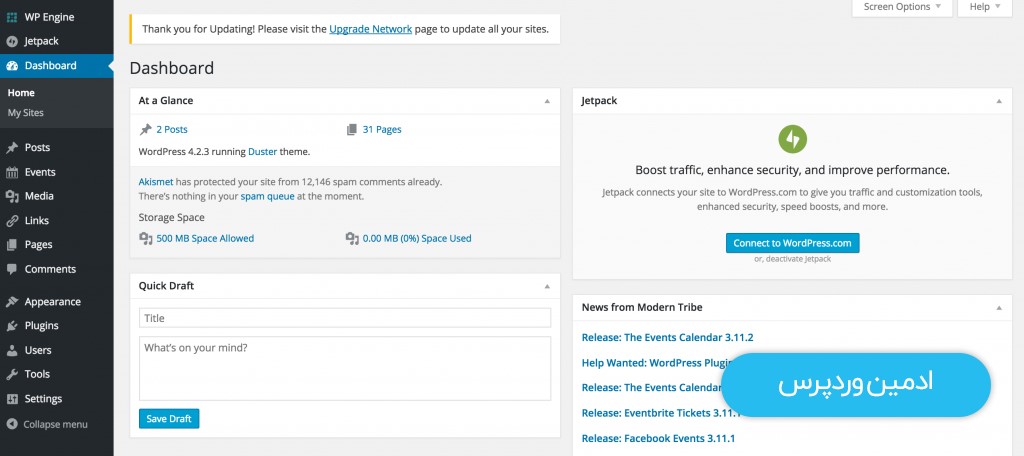Click the Save Draft button
The width and height of the screenshot is (1024, 456).
[169, 419]
